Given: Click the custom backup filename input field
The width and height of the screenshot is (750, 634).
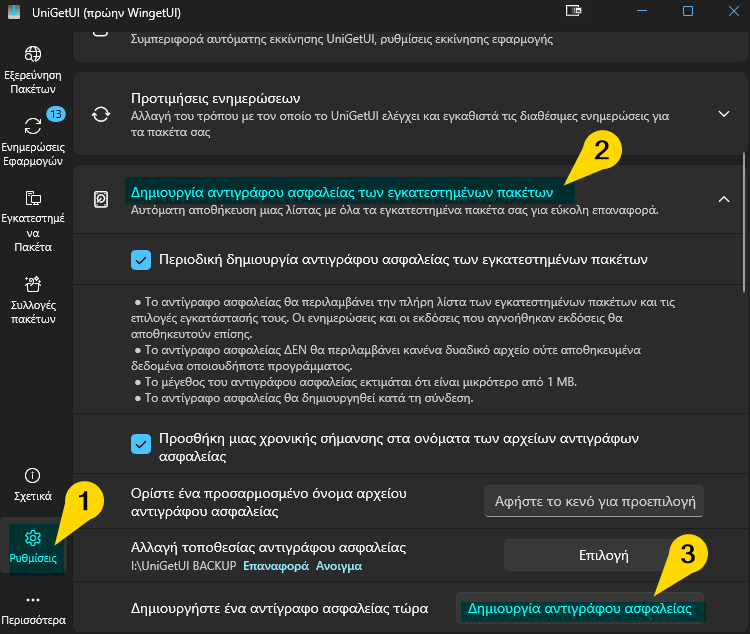Looking at the screenshot, I should 593,500.
